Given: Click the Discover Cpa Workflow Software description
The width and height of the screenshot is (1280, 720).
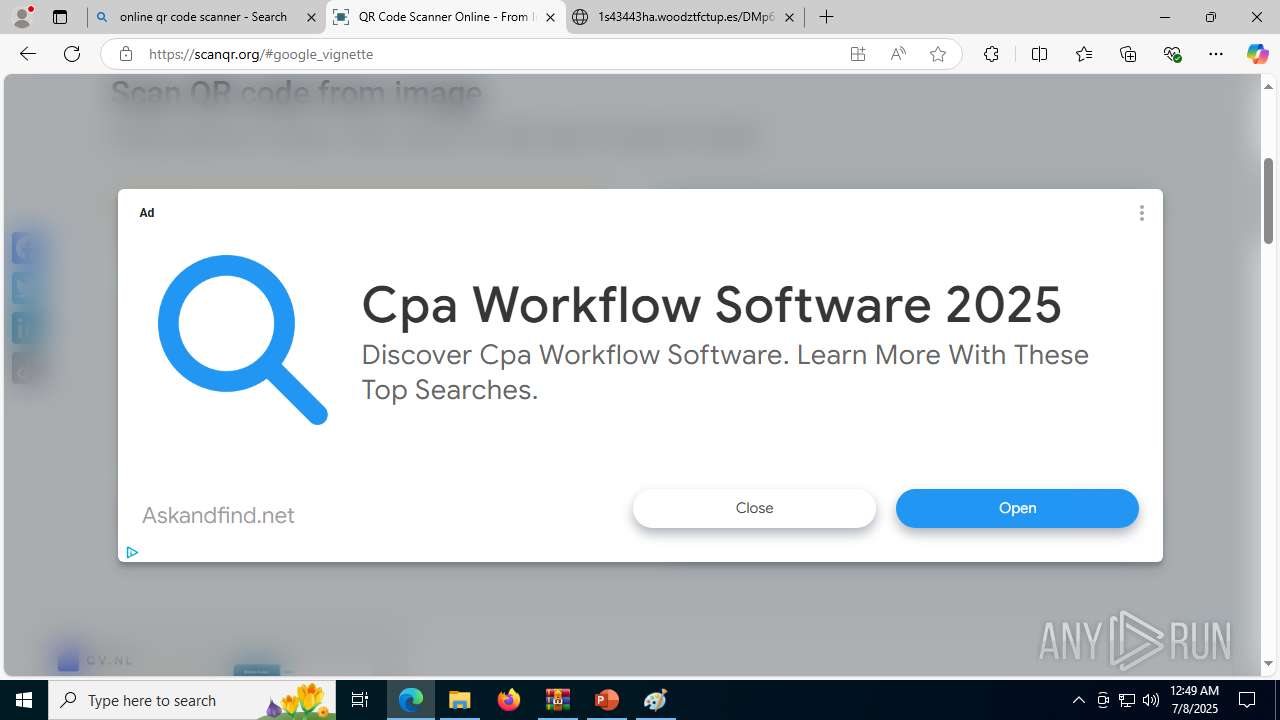Looking at the screenshot, I should [725, 372].
